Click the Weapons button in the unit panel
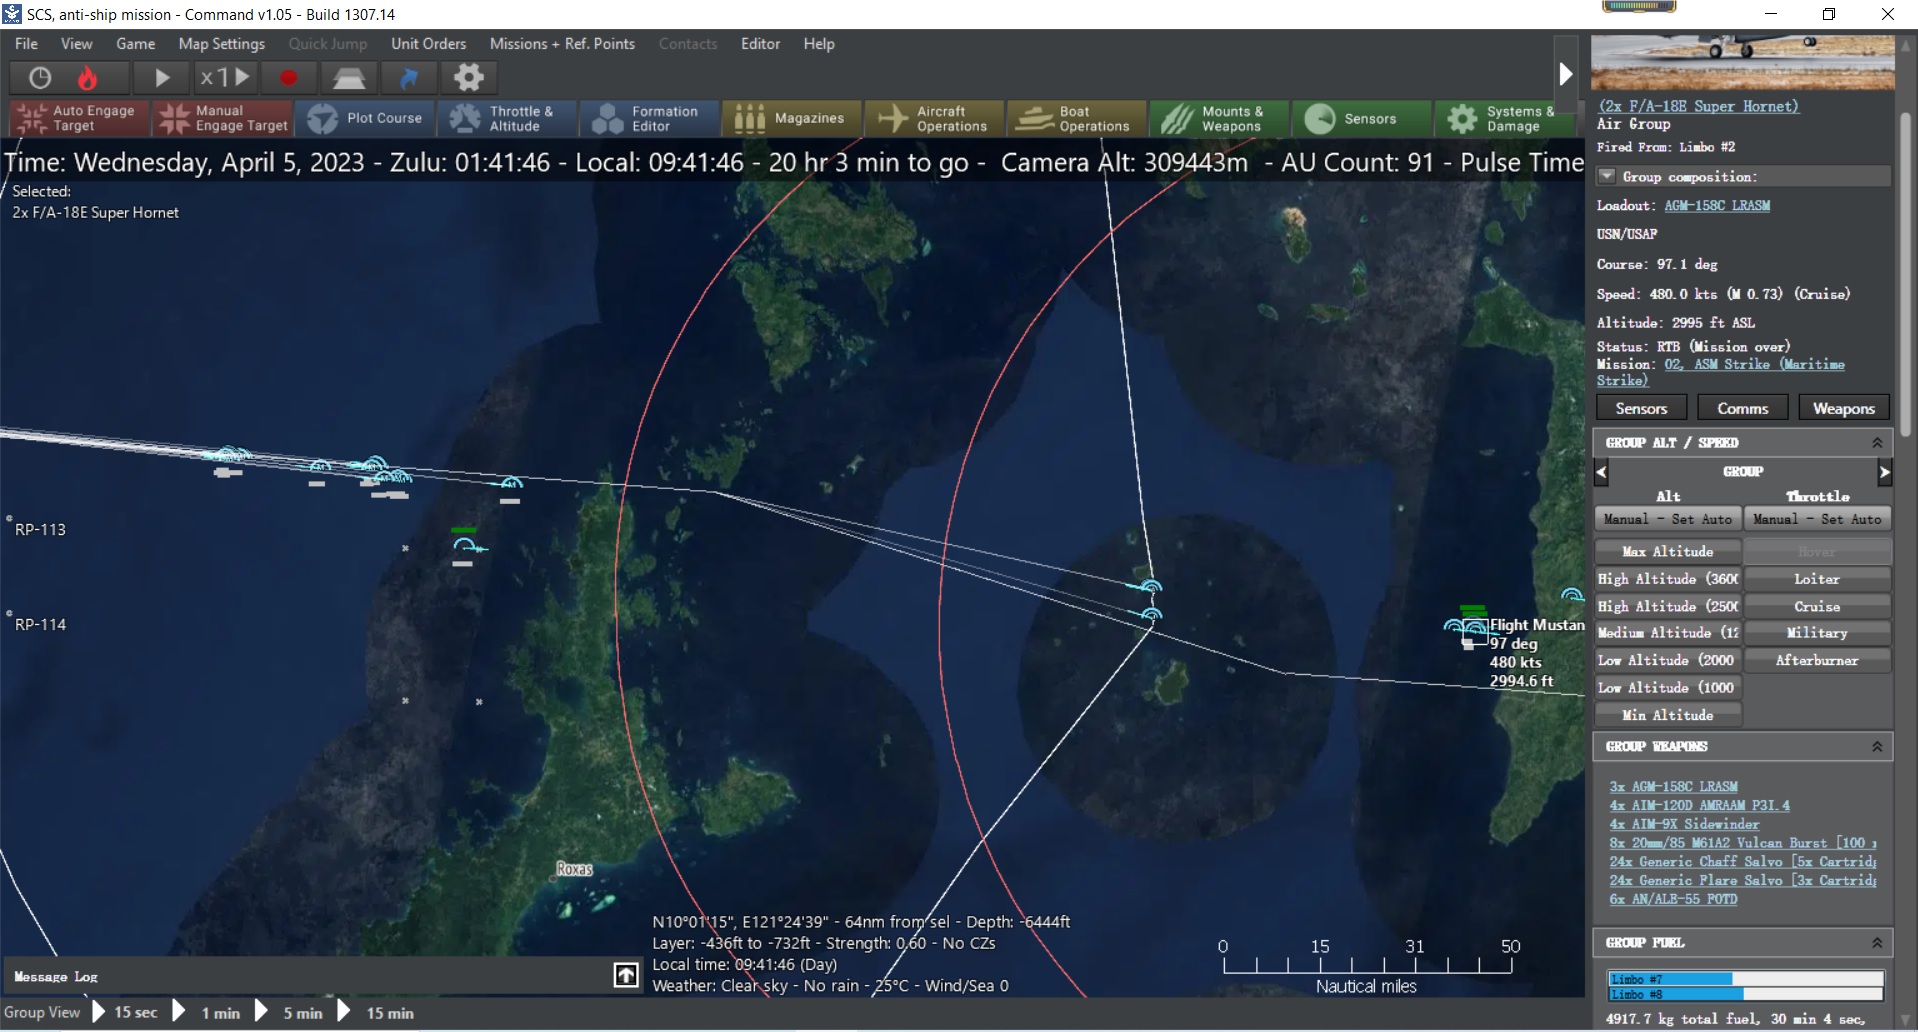The image size is (1918, 1032). tap(1843, 407)
